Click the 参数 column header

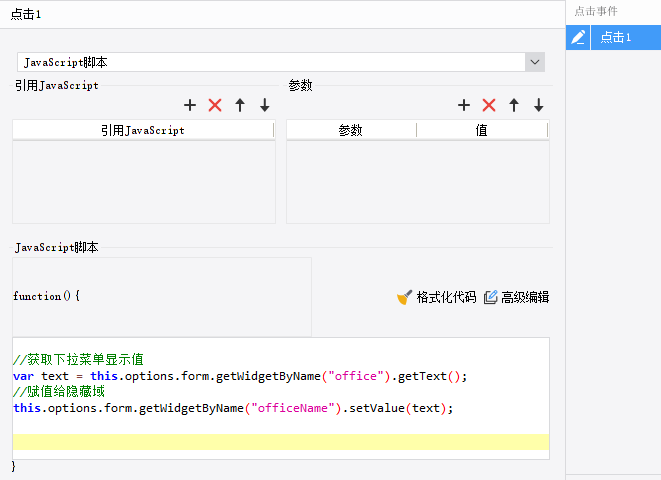pyautogui.click(x=351, y=130)
